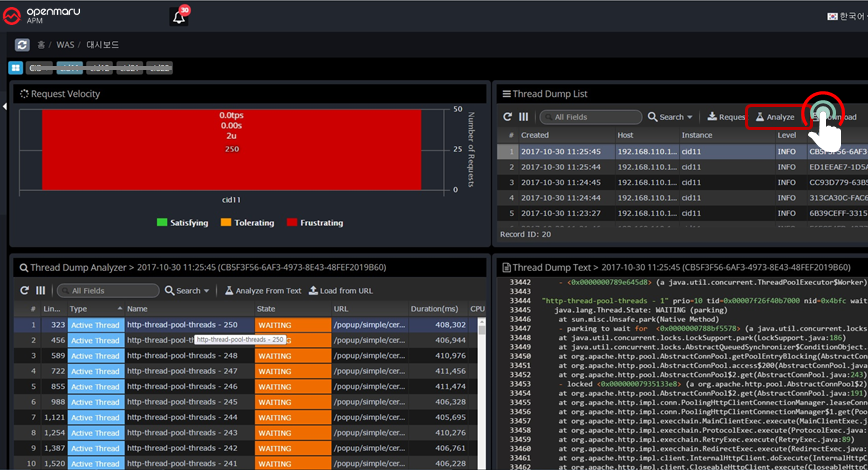Reload the Thread Dump List table
The width and height of the screenshot is (868, 470).
coord(507,117)
